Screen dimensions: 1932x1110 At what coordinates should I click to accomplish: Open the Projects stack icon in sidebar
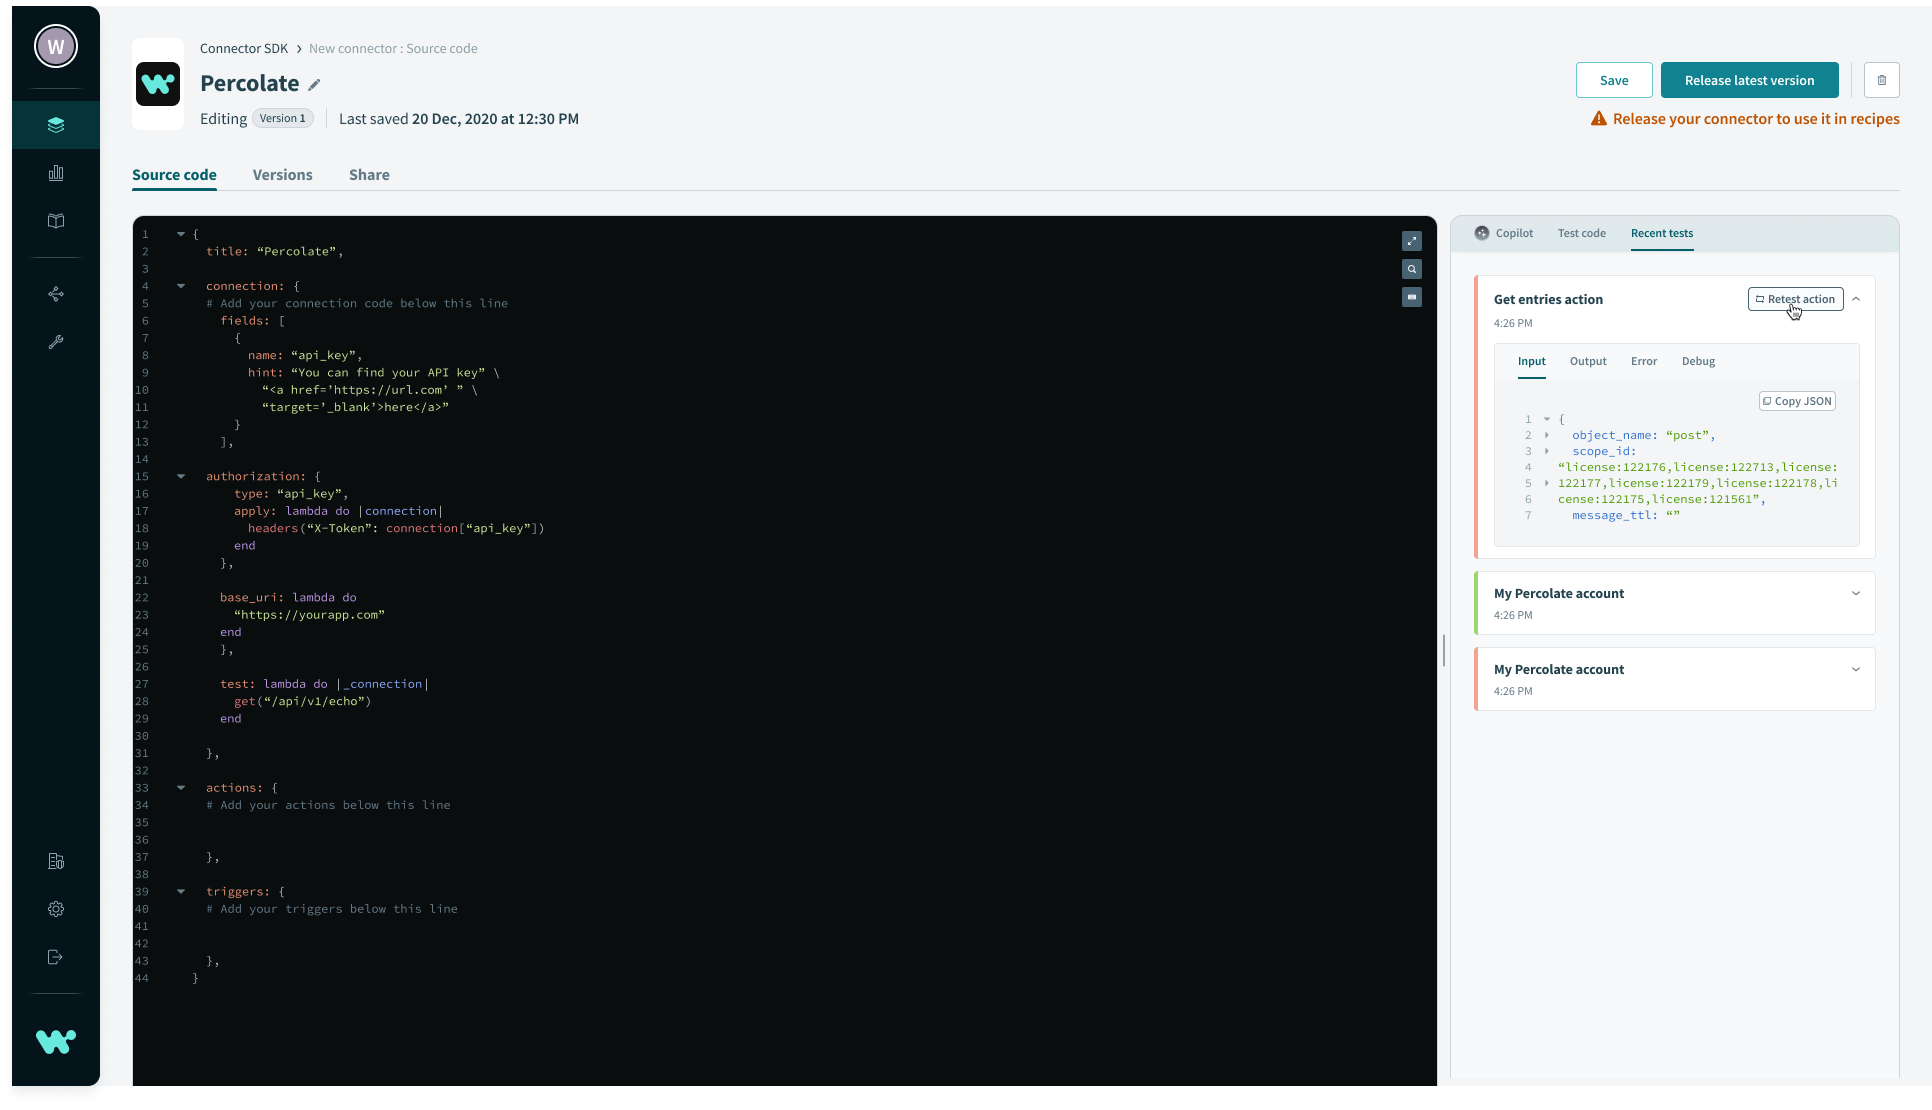56,125
